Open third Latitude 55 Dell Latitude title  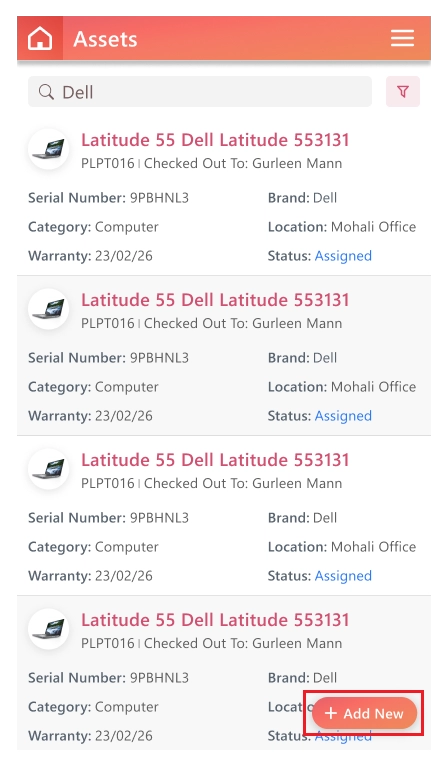[x=215, y=460]
